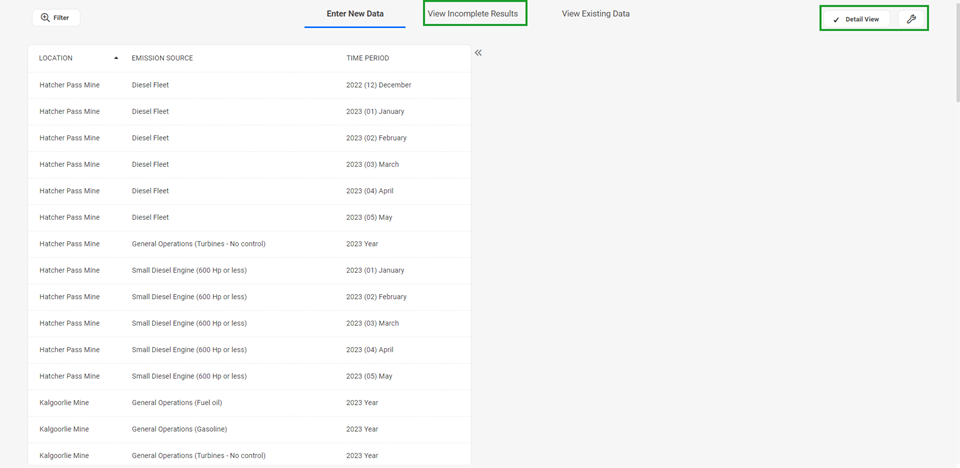
Task: Select General Operations (Fuel oil) row
Action: [x=249, y=402]
